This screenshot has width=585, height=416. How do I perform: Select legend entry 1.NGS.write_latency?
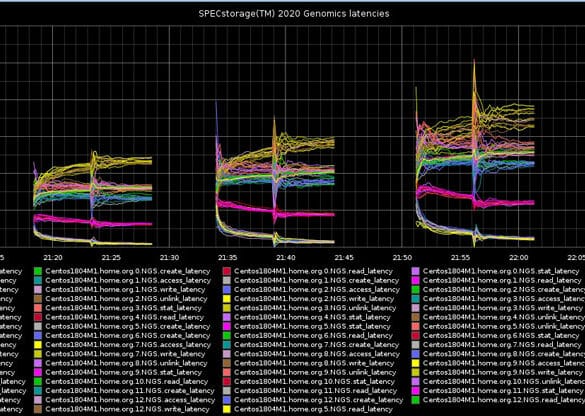tap(125, 290)
